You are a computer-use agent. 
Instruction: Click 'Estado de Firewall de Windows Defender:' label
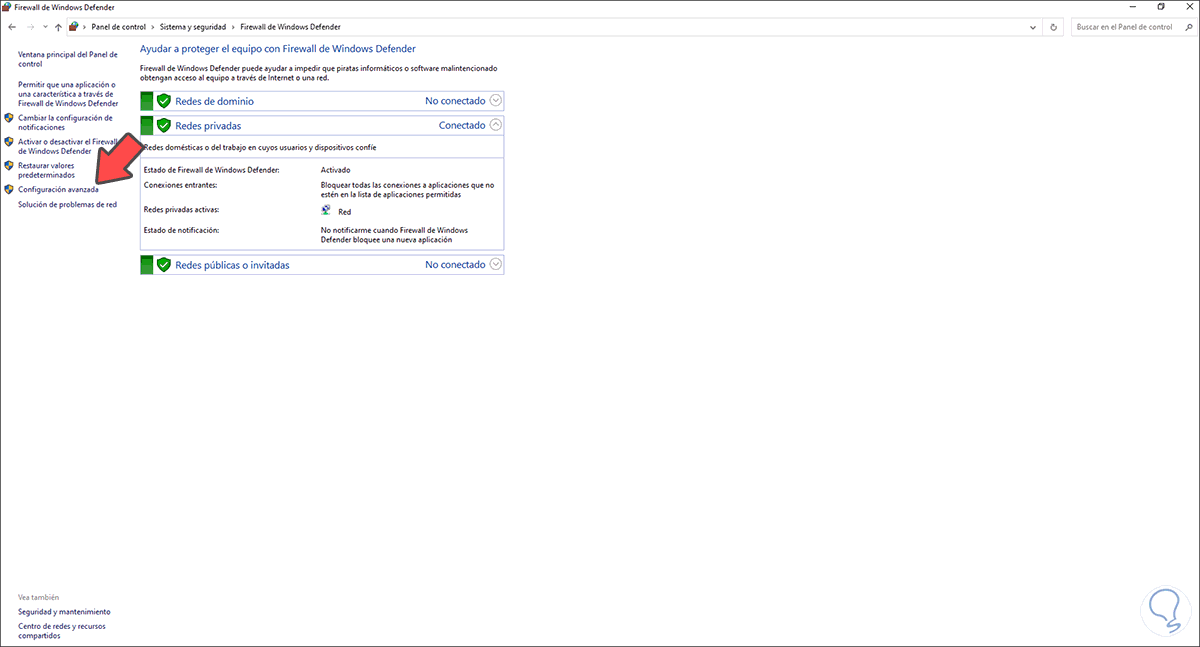pyautogui.click(x=211, y=170)
